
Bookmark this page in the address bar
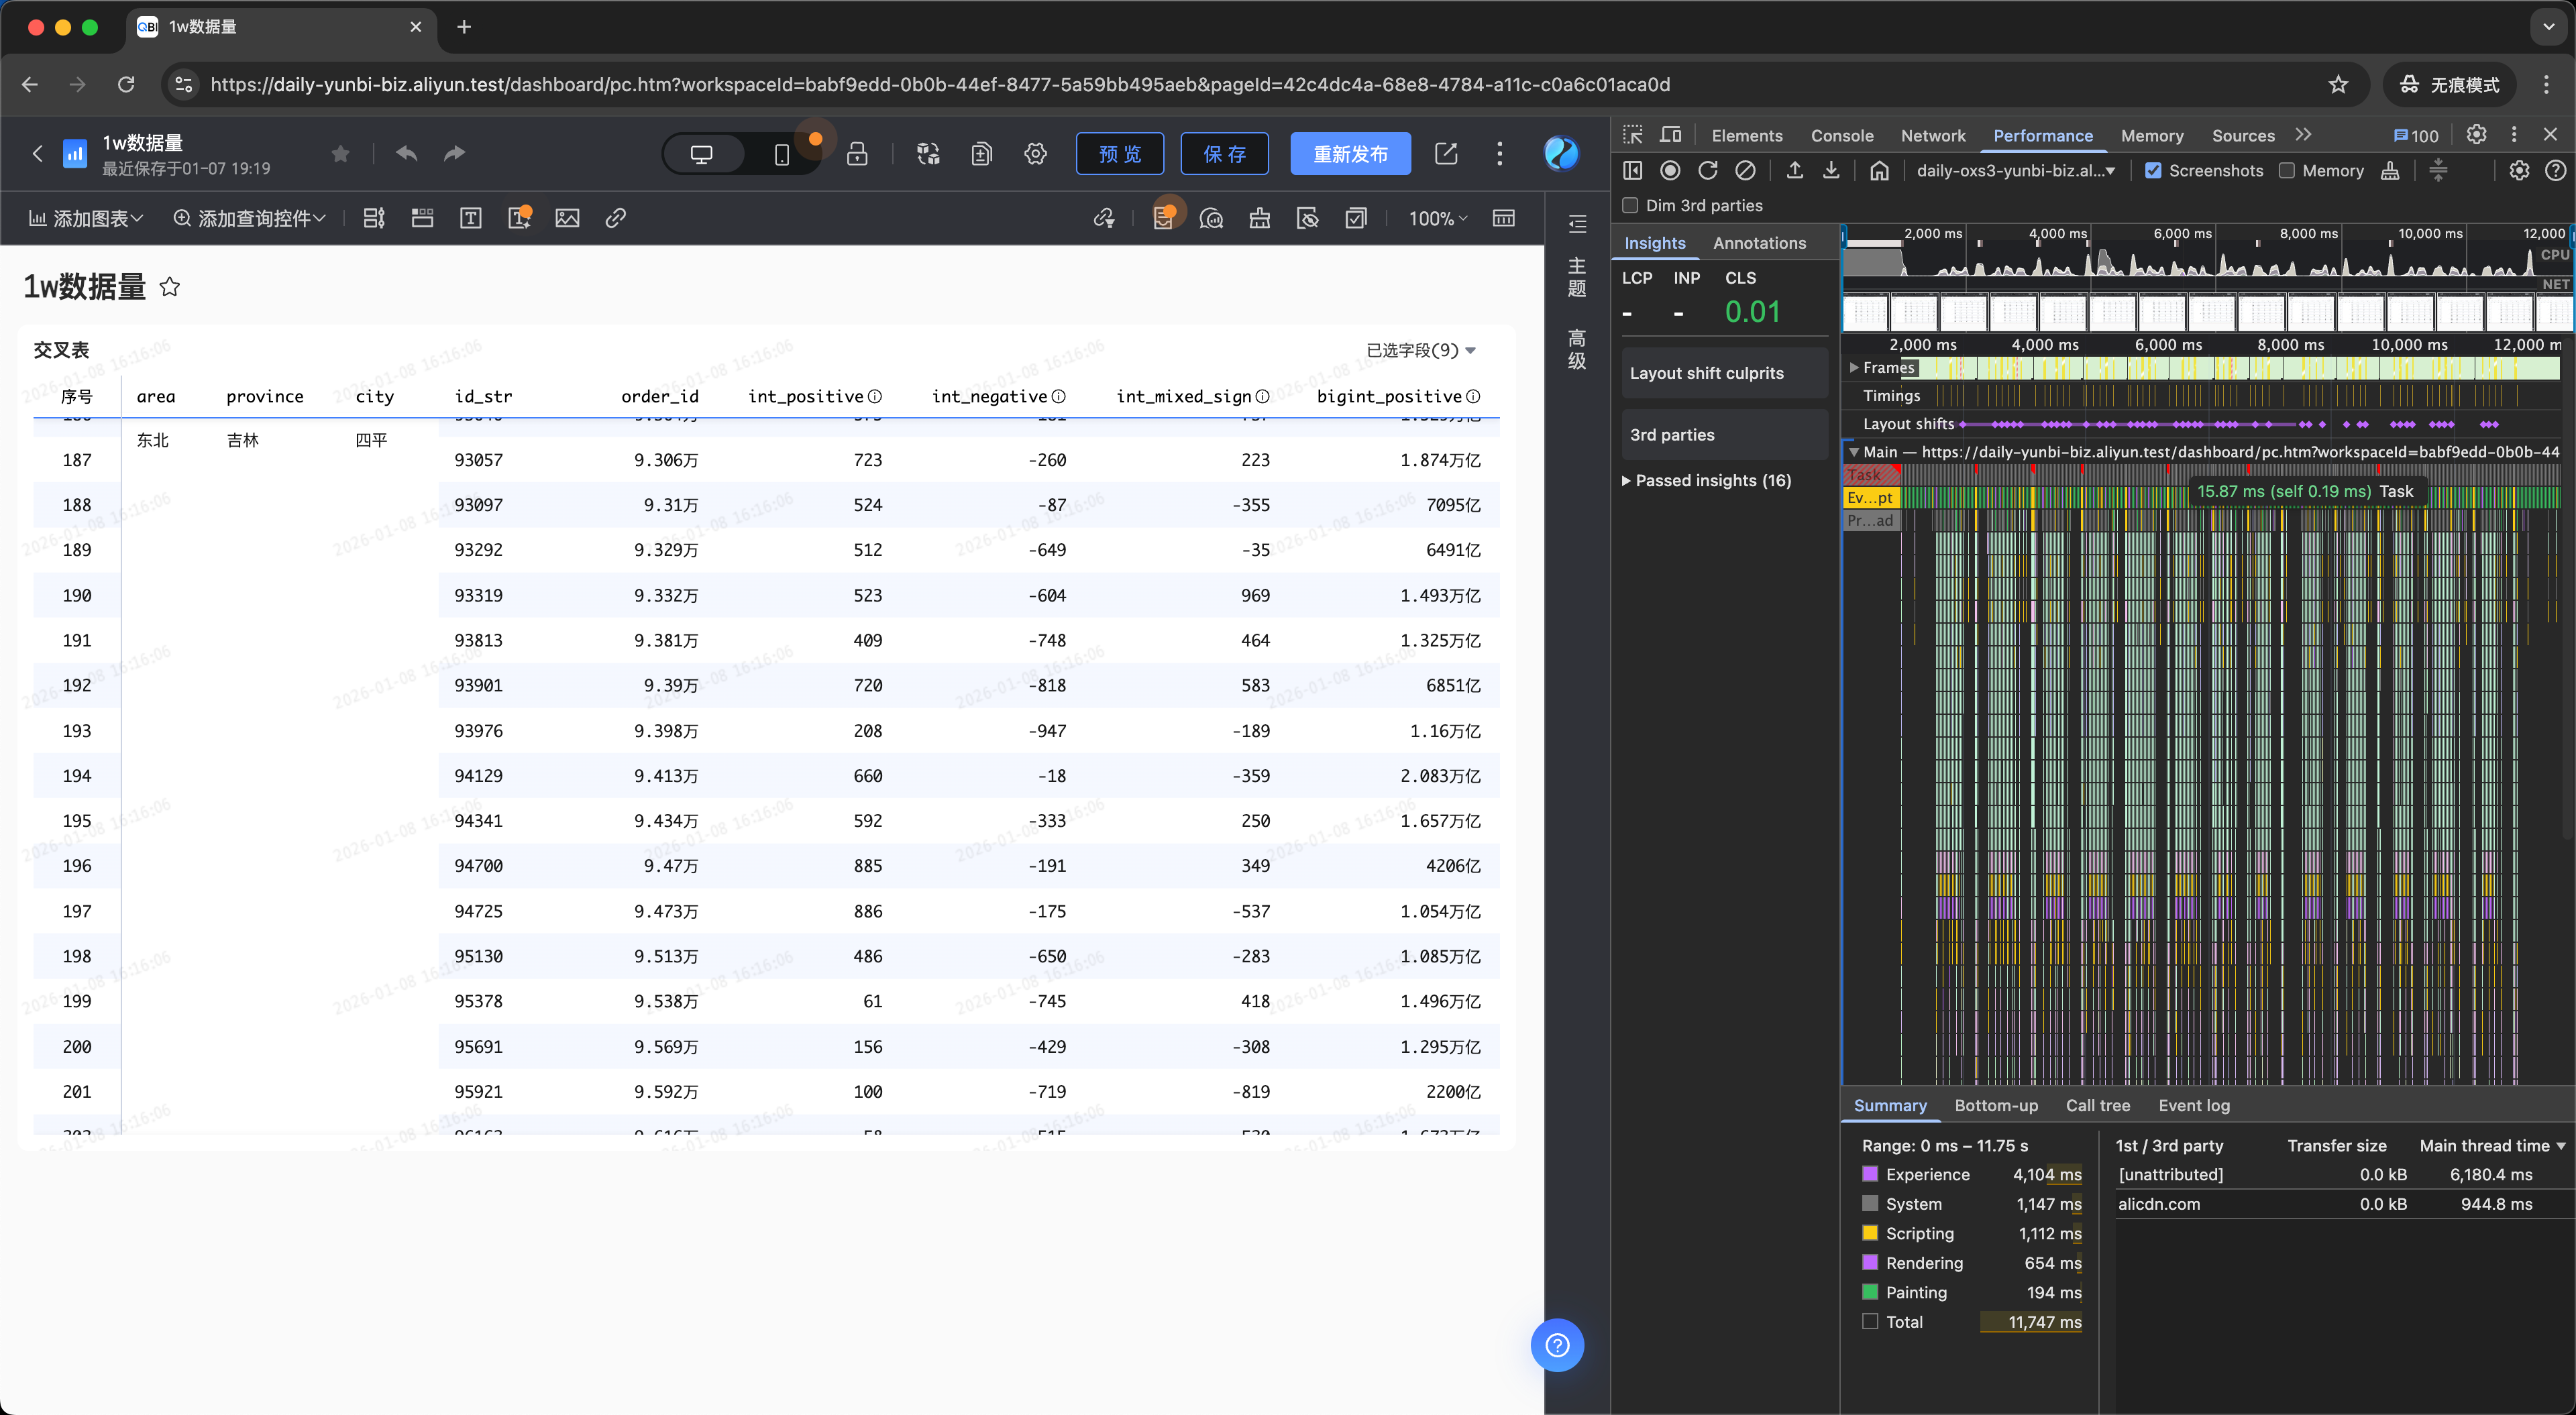click(2338, 85)
